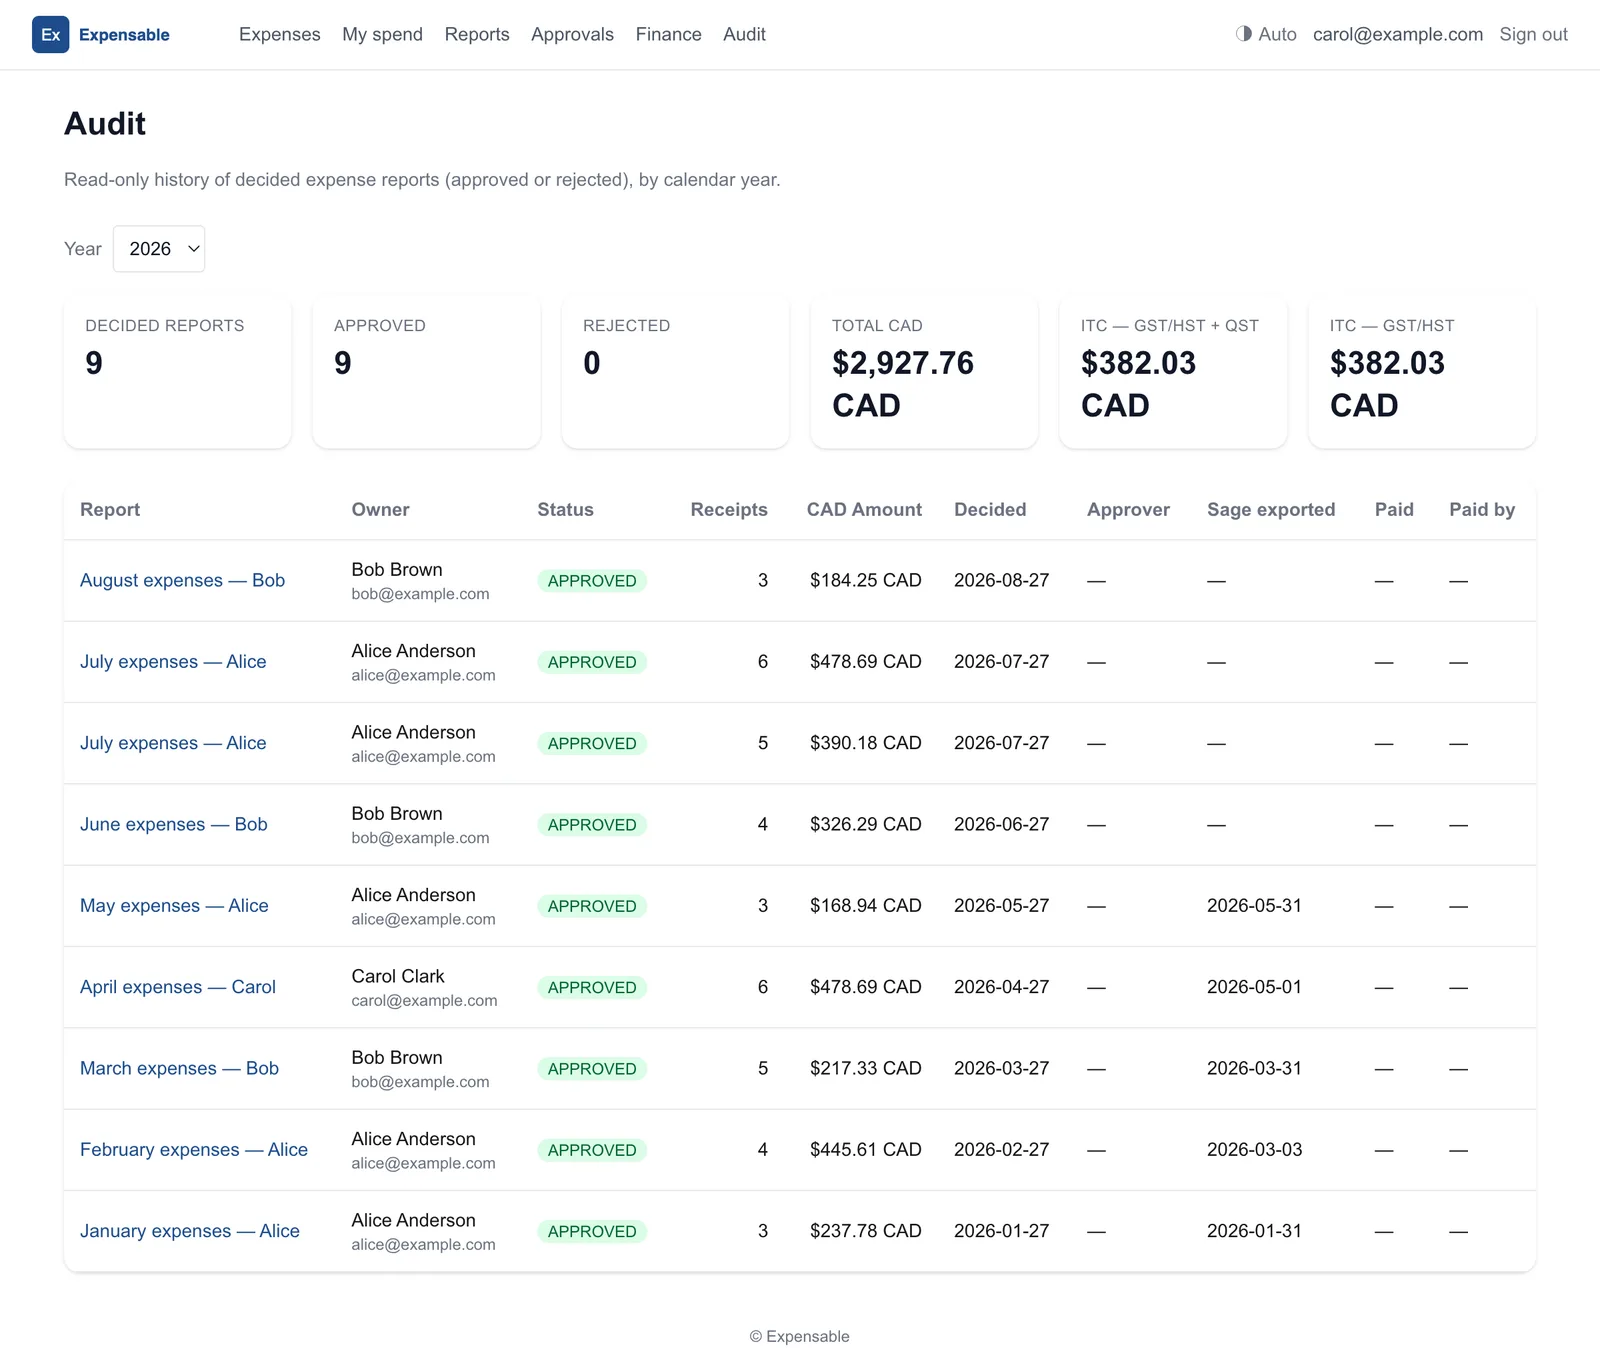Click the Owner column header
This screenshot has width=1600, height=1369.
(x=380, y=510)
